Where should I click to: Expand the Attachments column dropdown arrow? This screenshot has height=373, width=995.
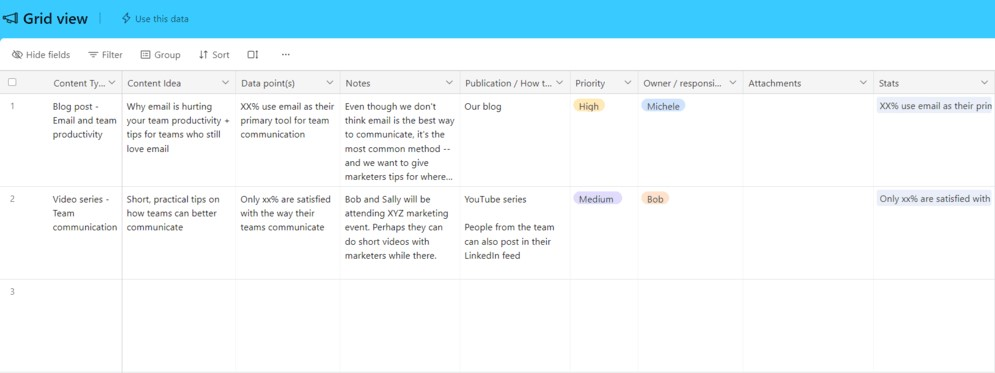point(863,83)
